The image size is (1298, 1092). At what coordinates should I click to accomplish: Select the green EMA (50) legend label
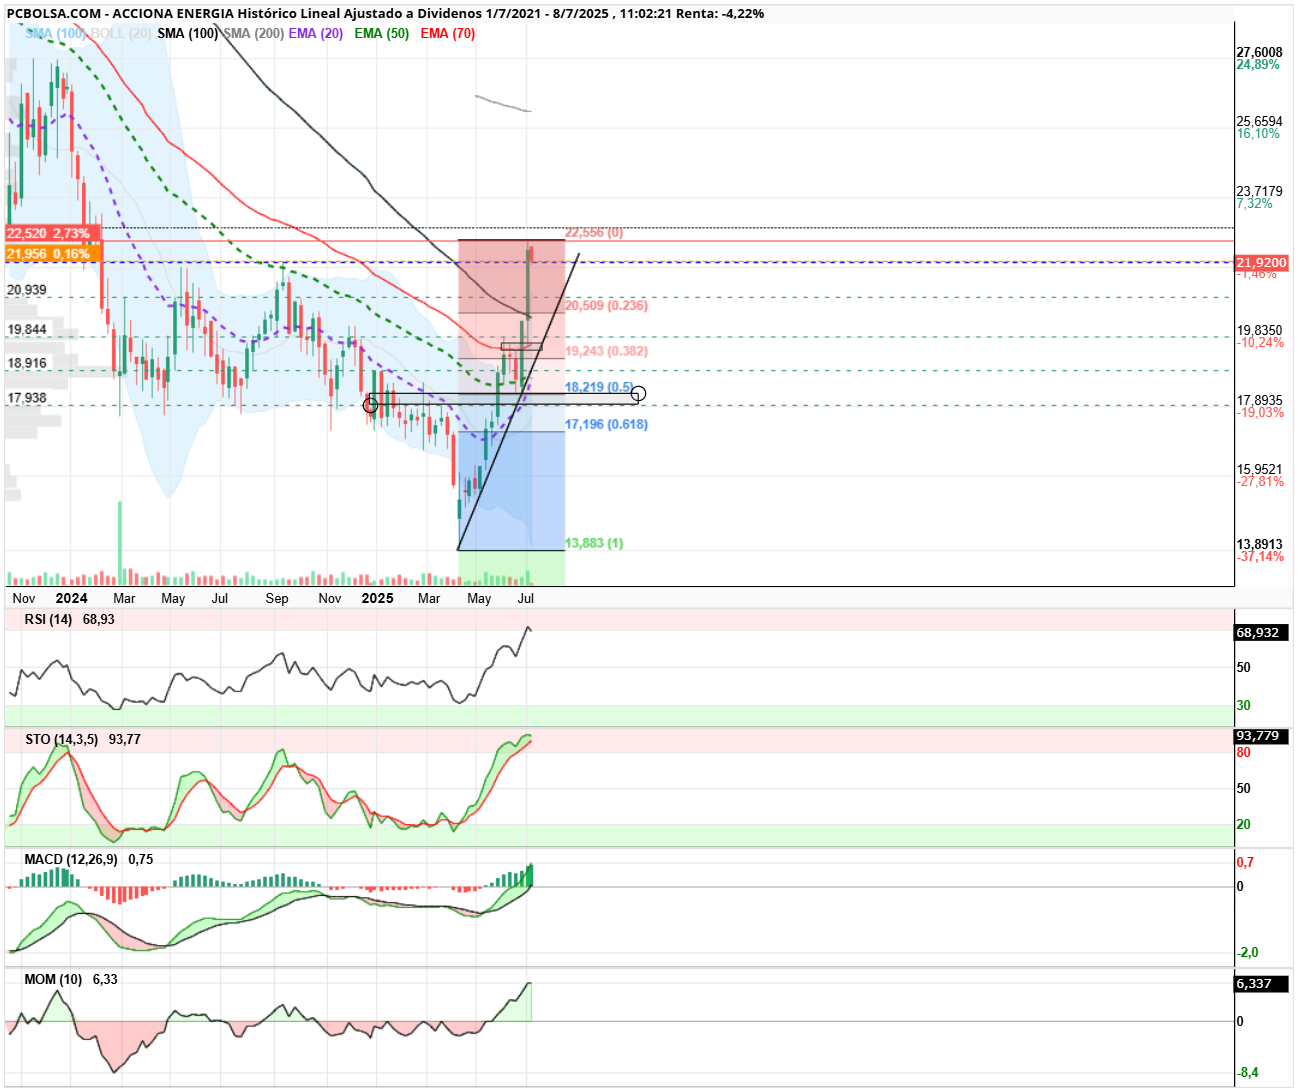click(x=382, y=33)
